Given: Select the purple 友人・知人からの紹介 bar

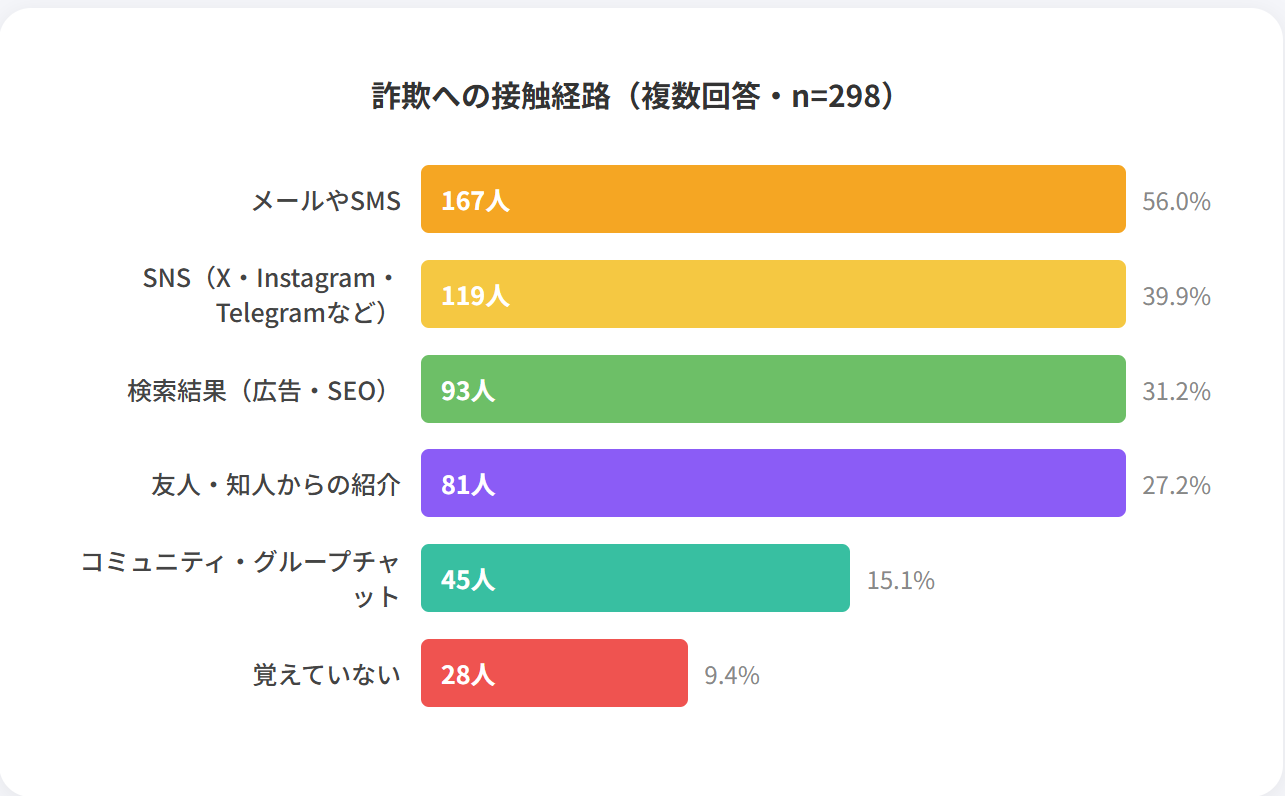Looking at the screenshot, I should click(773, 483).
